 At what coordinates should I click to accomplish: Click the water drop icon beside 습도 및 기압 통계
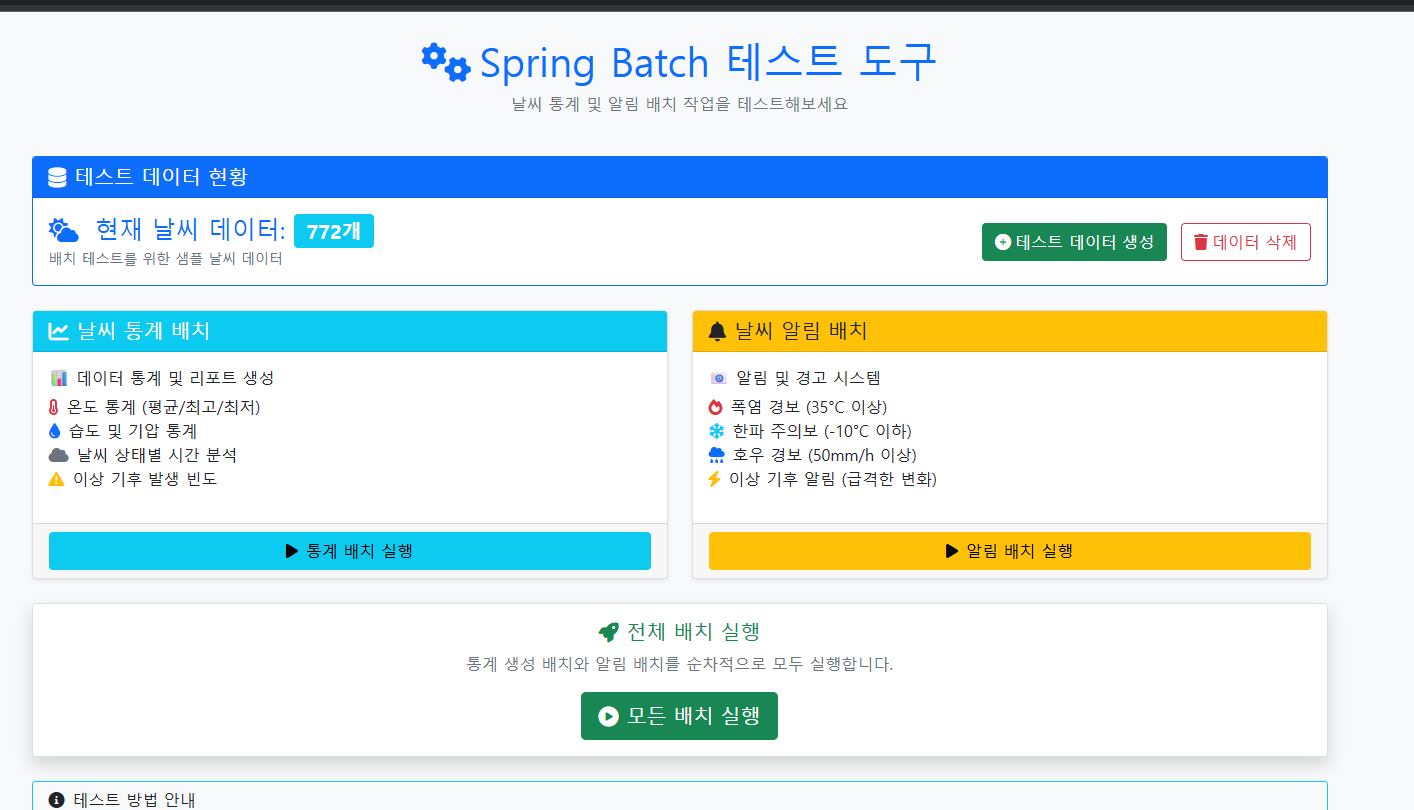tap(55, 431)
